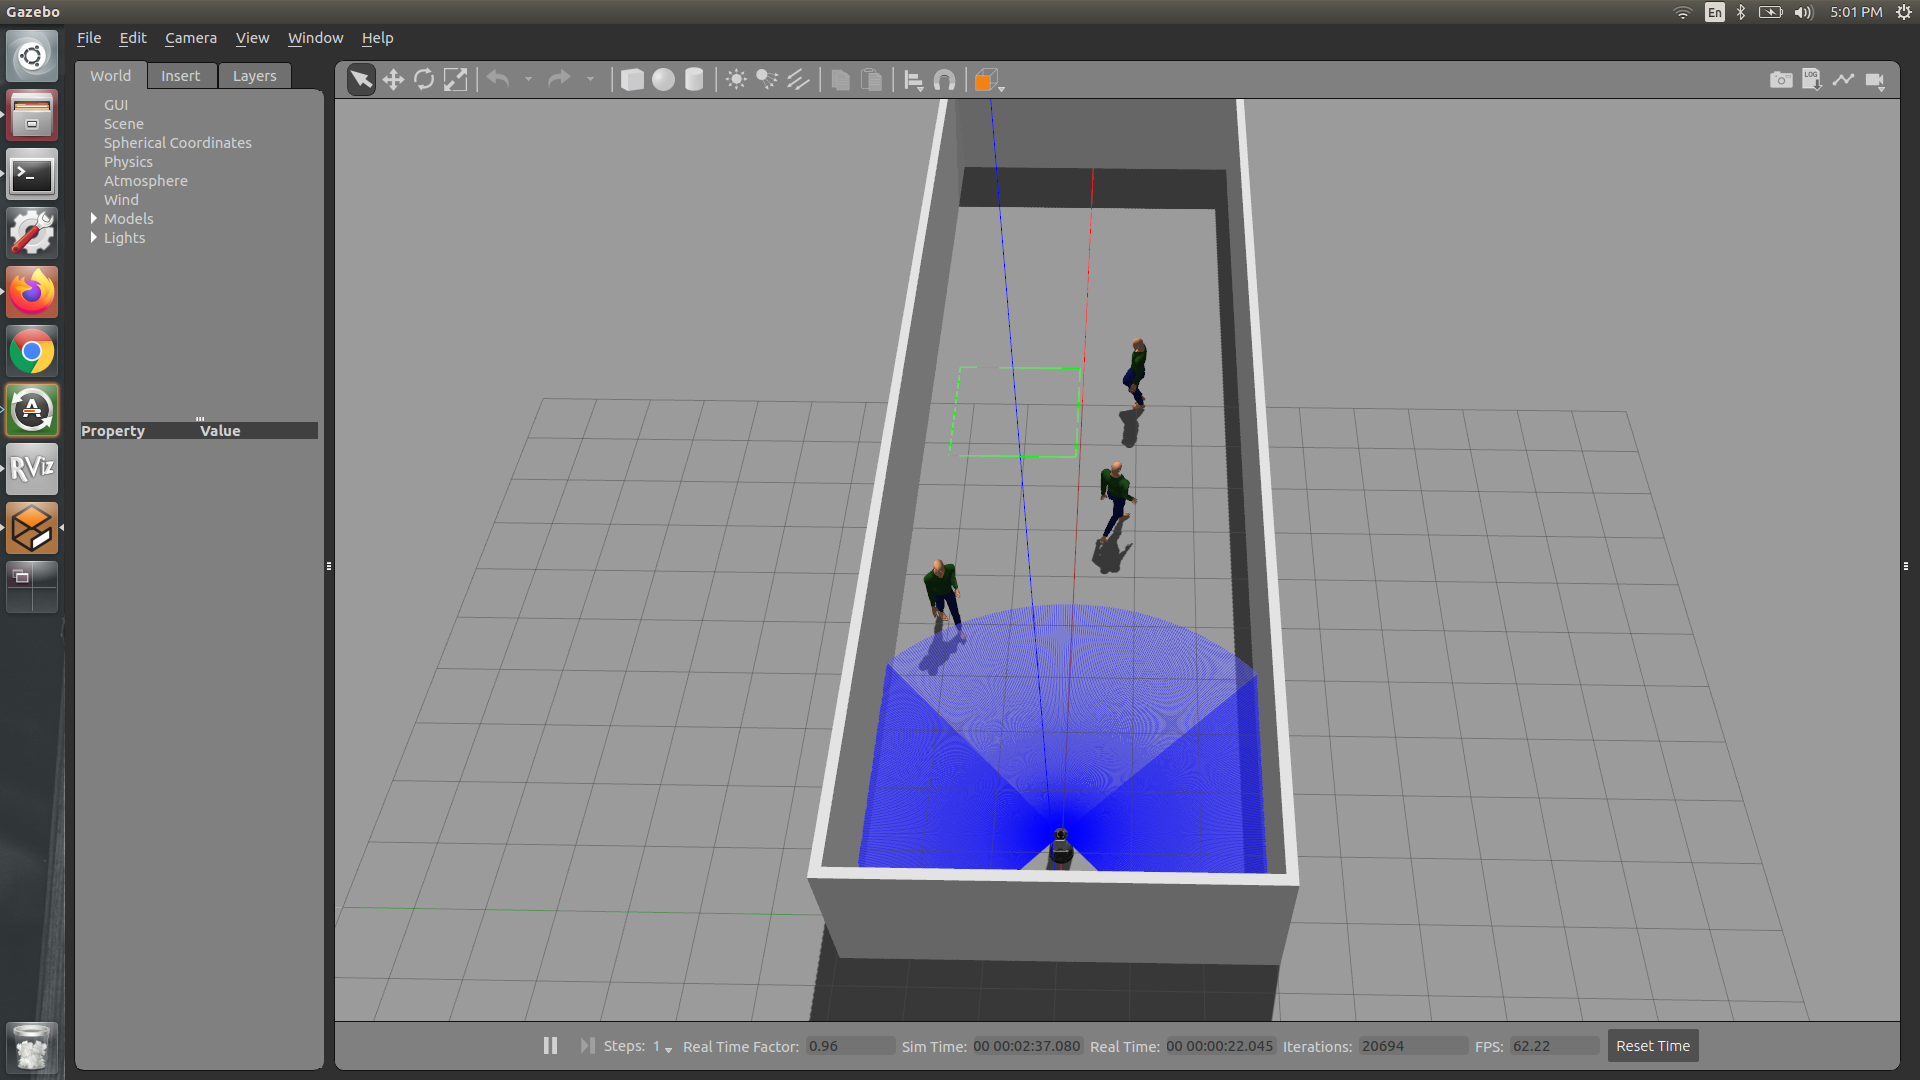Switch to the Insert tab
Image resolution: width=1920 pixels, height=1080 pixels.
pos(180,76)
